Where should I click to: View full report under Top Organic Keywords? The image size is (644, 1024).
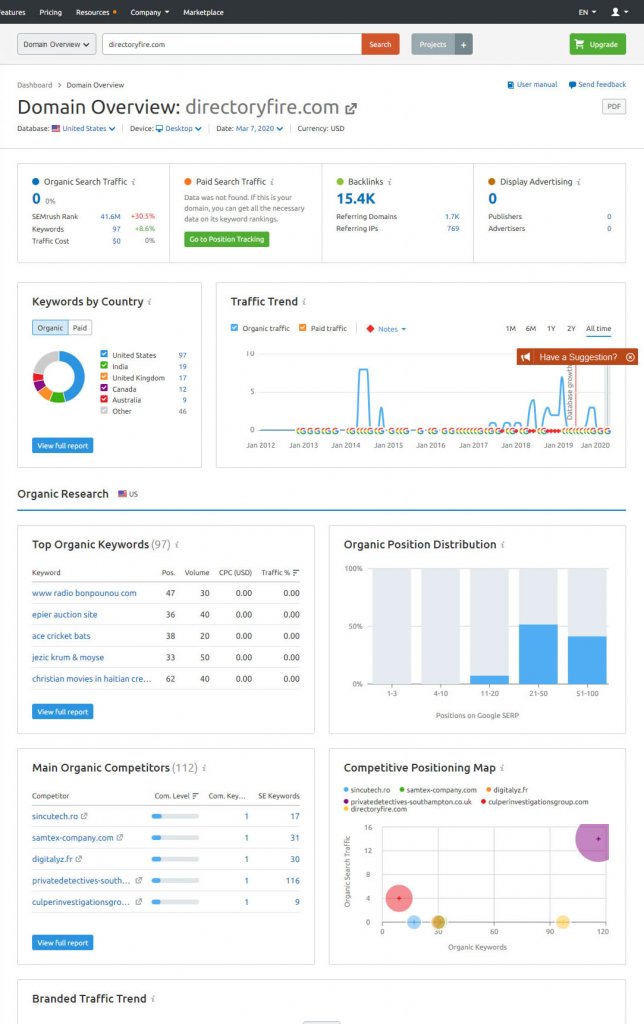coord(63,711)
